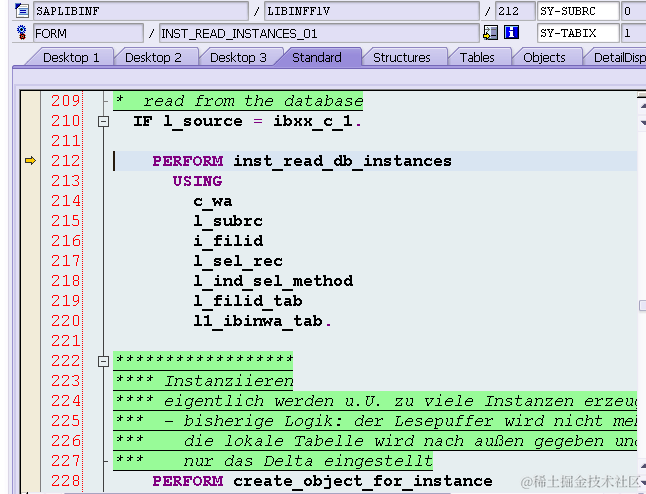Click the l_source variable in line 210
The image size is (646, 494).
click(x=203, y=121)
